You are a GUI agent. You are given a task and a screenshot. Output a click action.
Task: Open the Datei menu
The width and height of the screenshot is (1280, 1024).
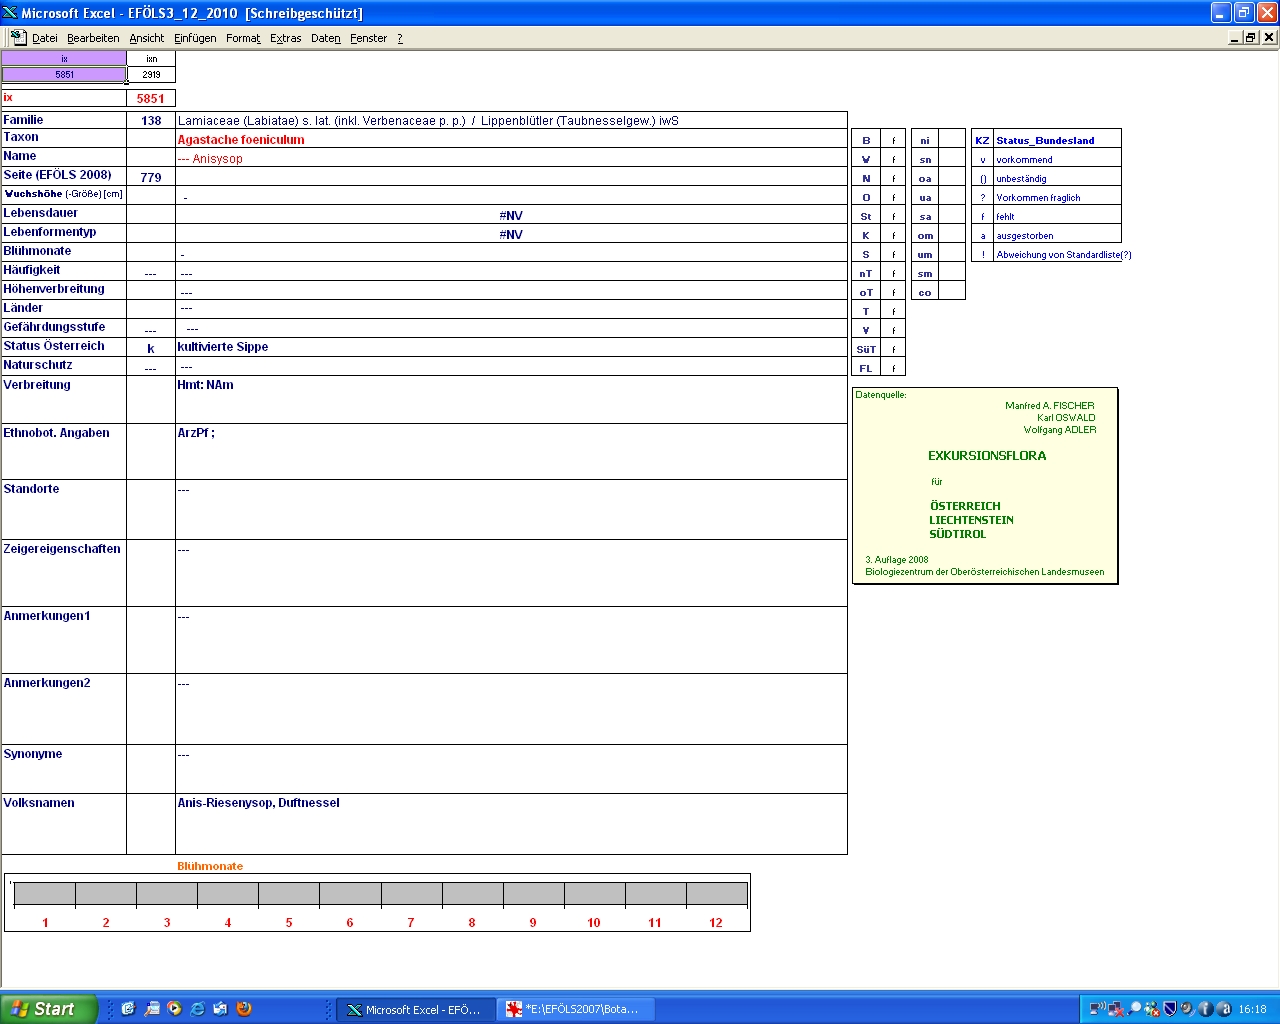(44, 38)
